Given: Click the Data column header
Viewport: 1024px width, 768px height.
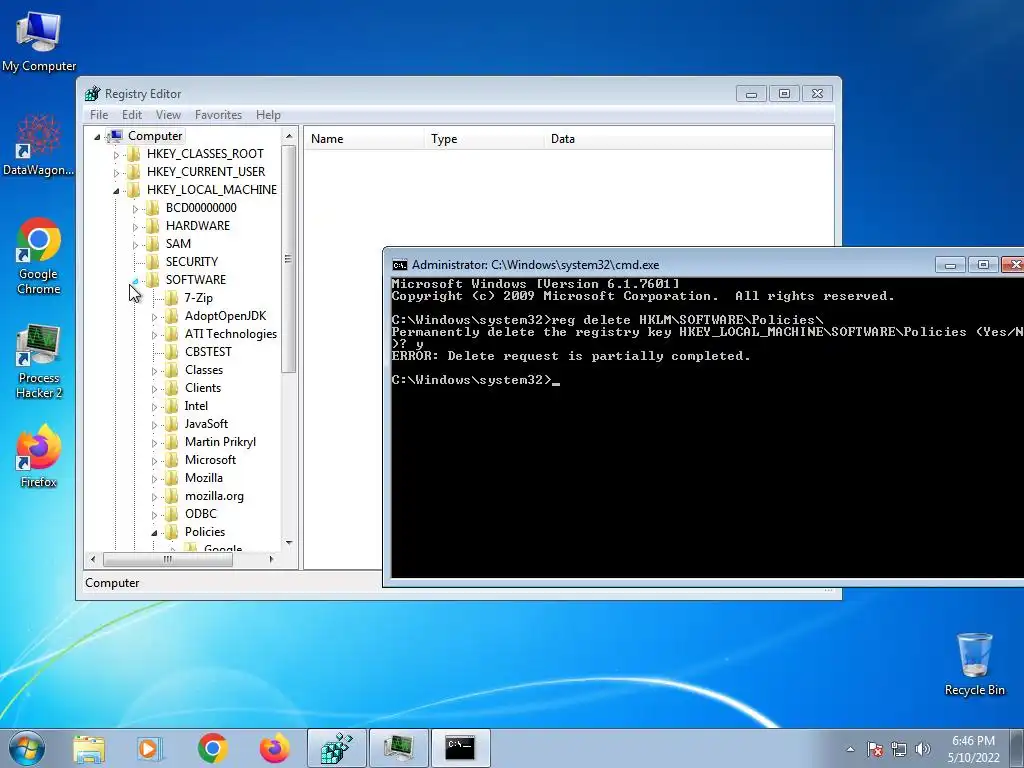Looking at the screenshot, I should point(688,139).
